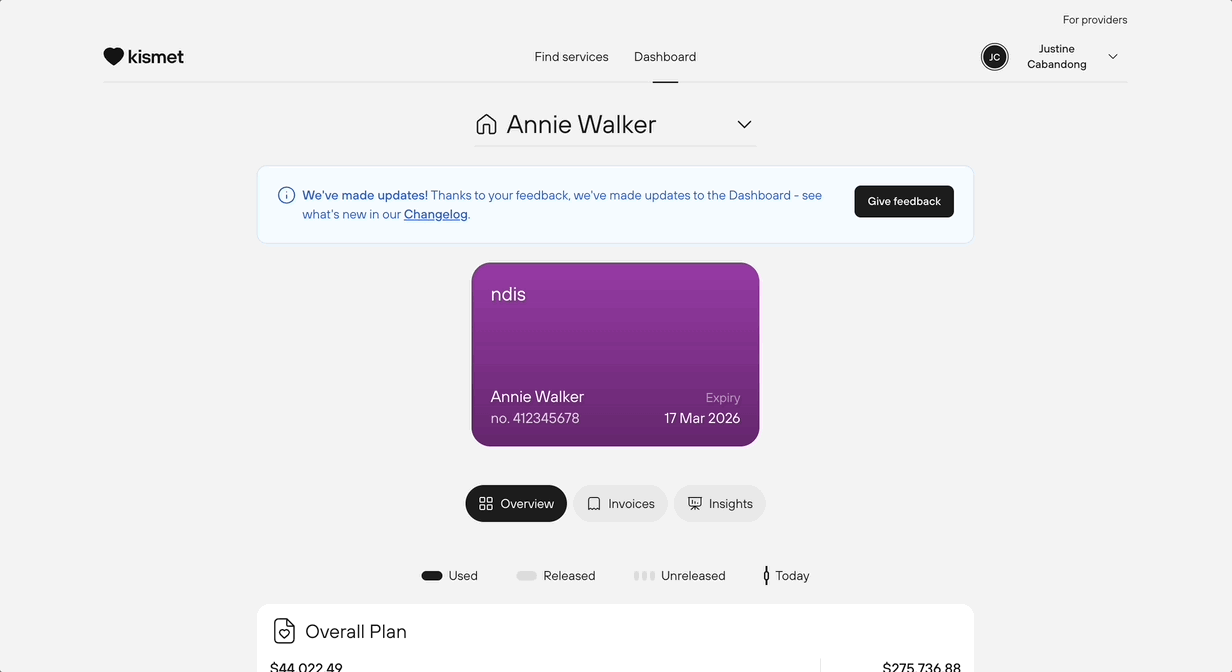1232x672 pixels.
Task: Click the Annie Walker heading
Action: 581,125
